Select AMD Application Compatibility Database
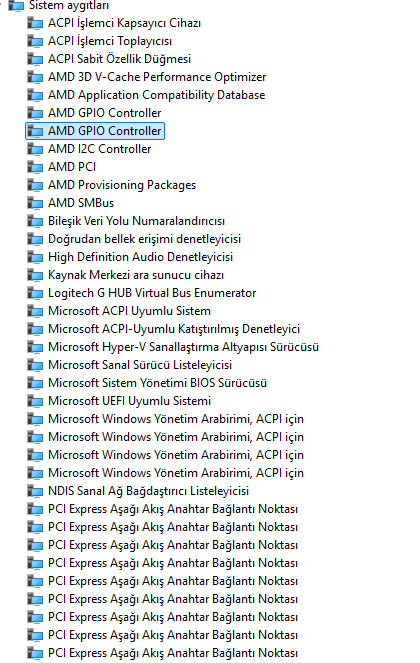This screenshot has height=663, width=420. (x=156, y=95)
